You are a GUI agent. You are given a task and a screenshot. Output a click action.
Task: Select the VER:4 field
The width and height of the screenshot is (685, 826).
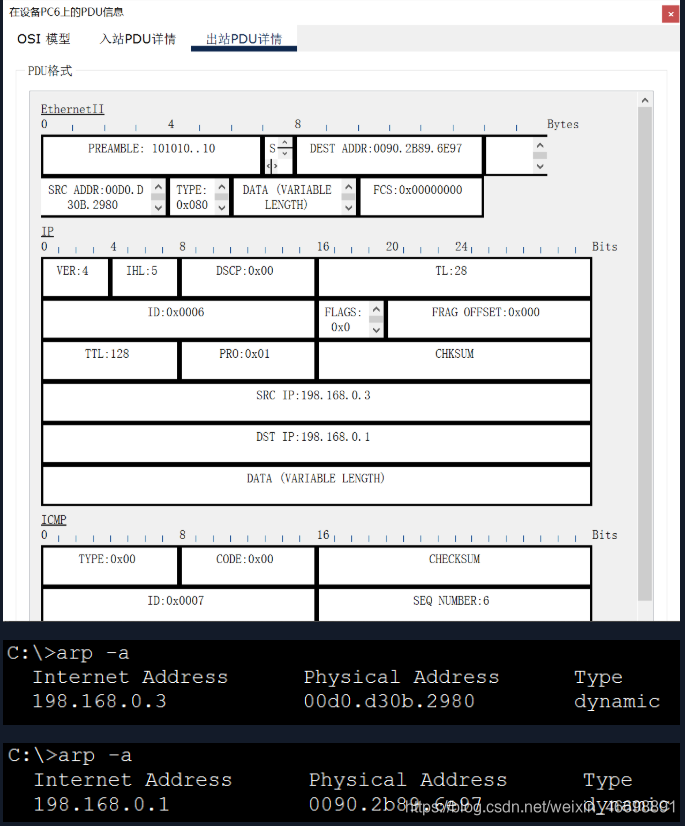pos(75,277)
